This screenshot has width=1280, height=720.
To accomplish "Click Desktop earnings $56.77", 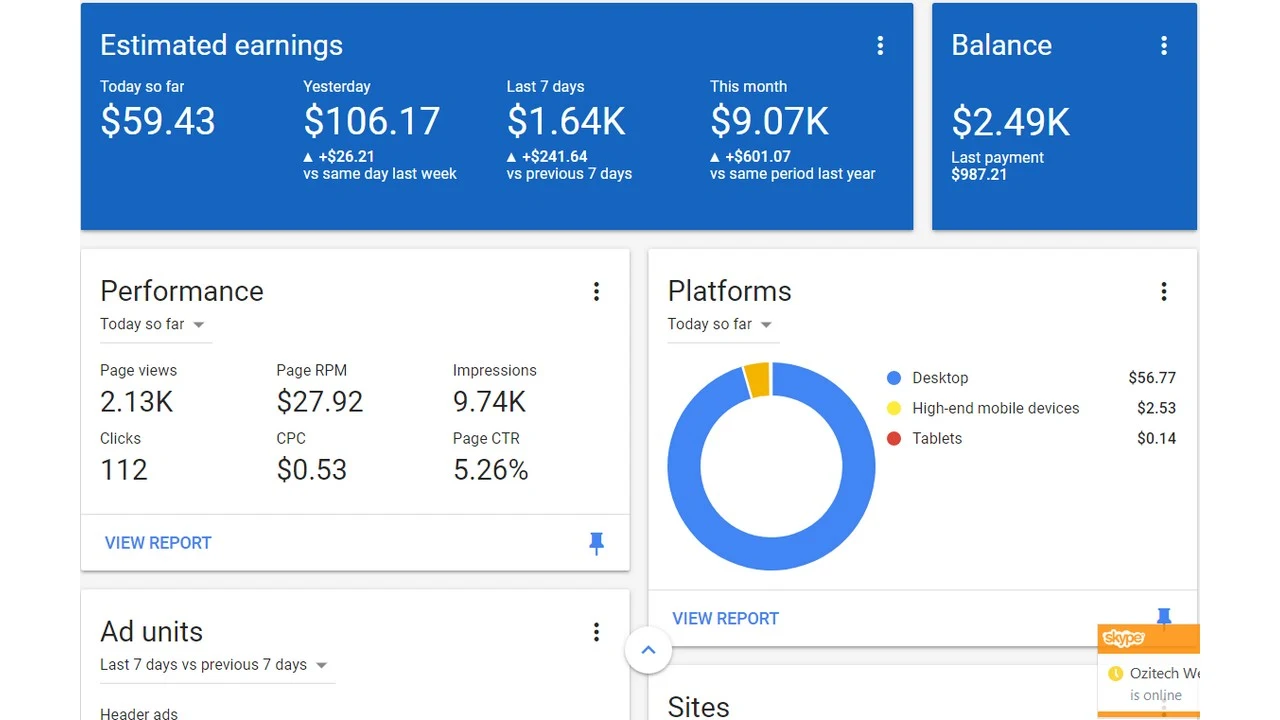I will coord(1152,378).
